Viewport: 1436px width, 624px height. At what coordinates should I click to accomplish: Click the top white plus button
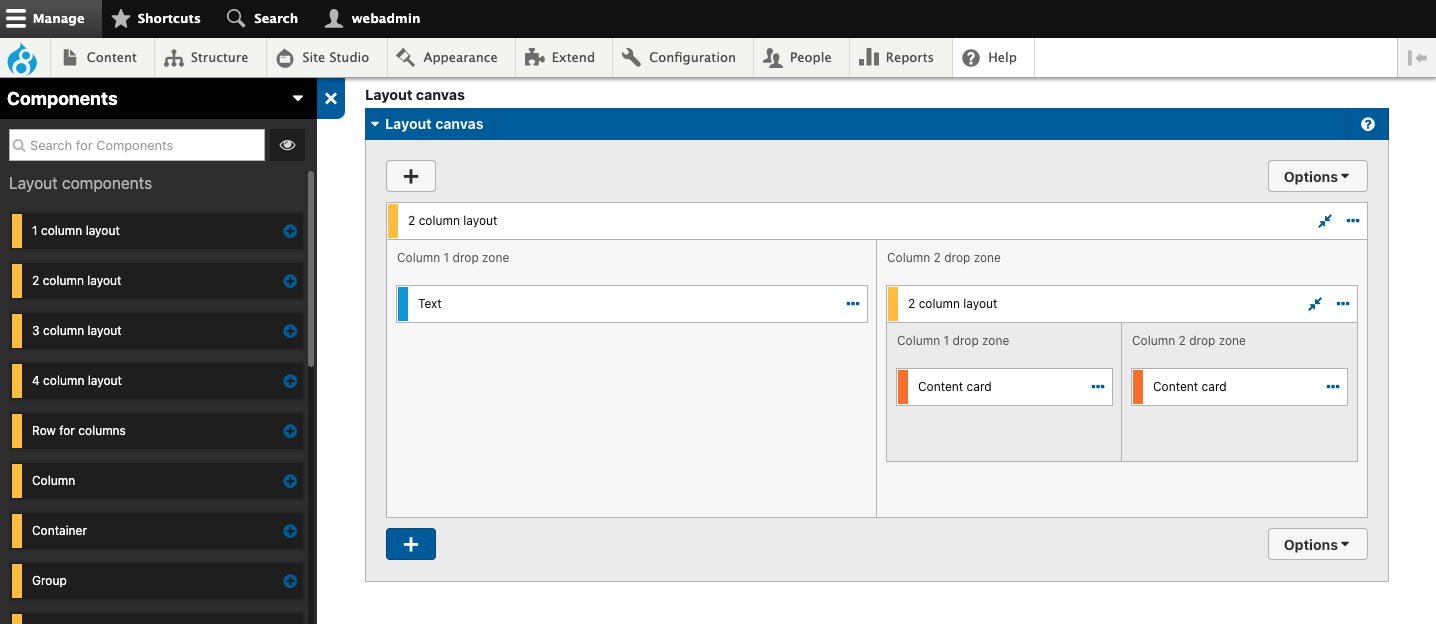click(411, 176)
